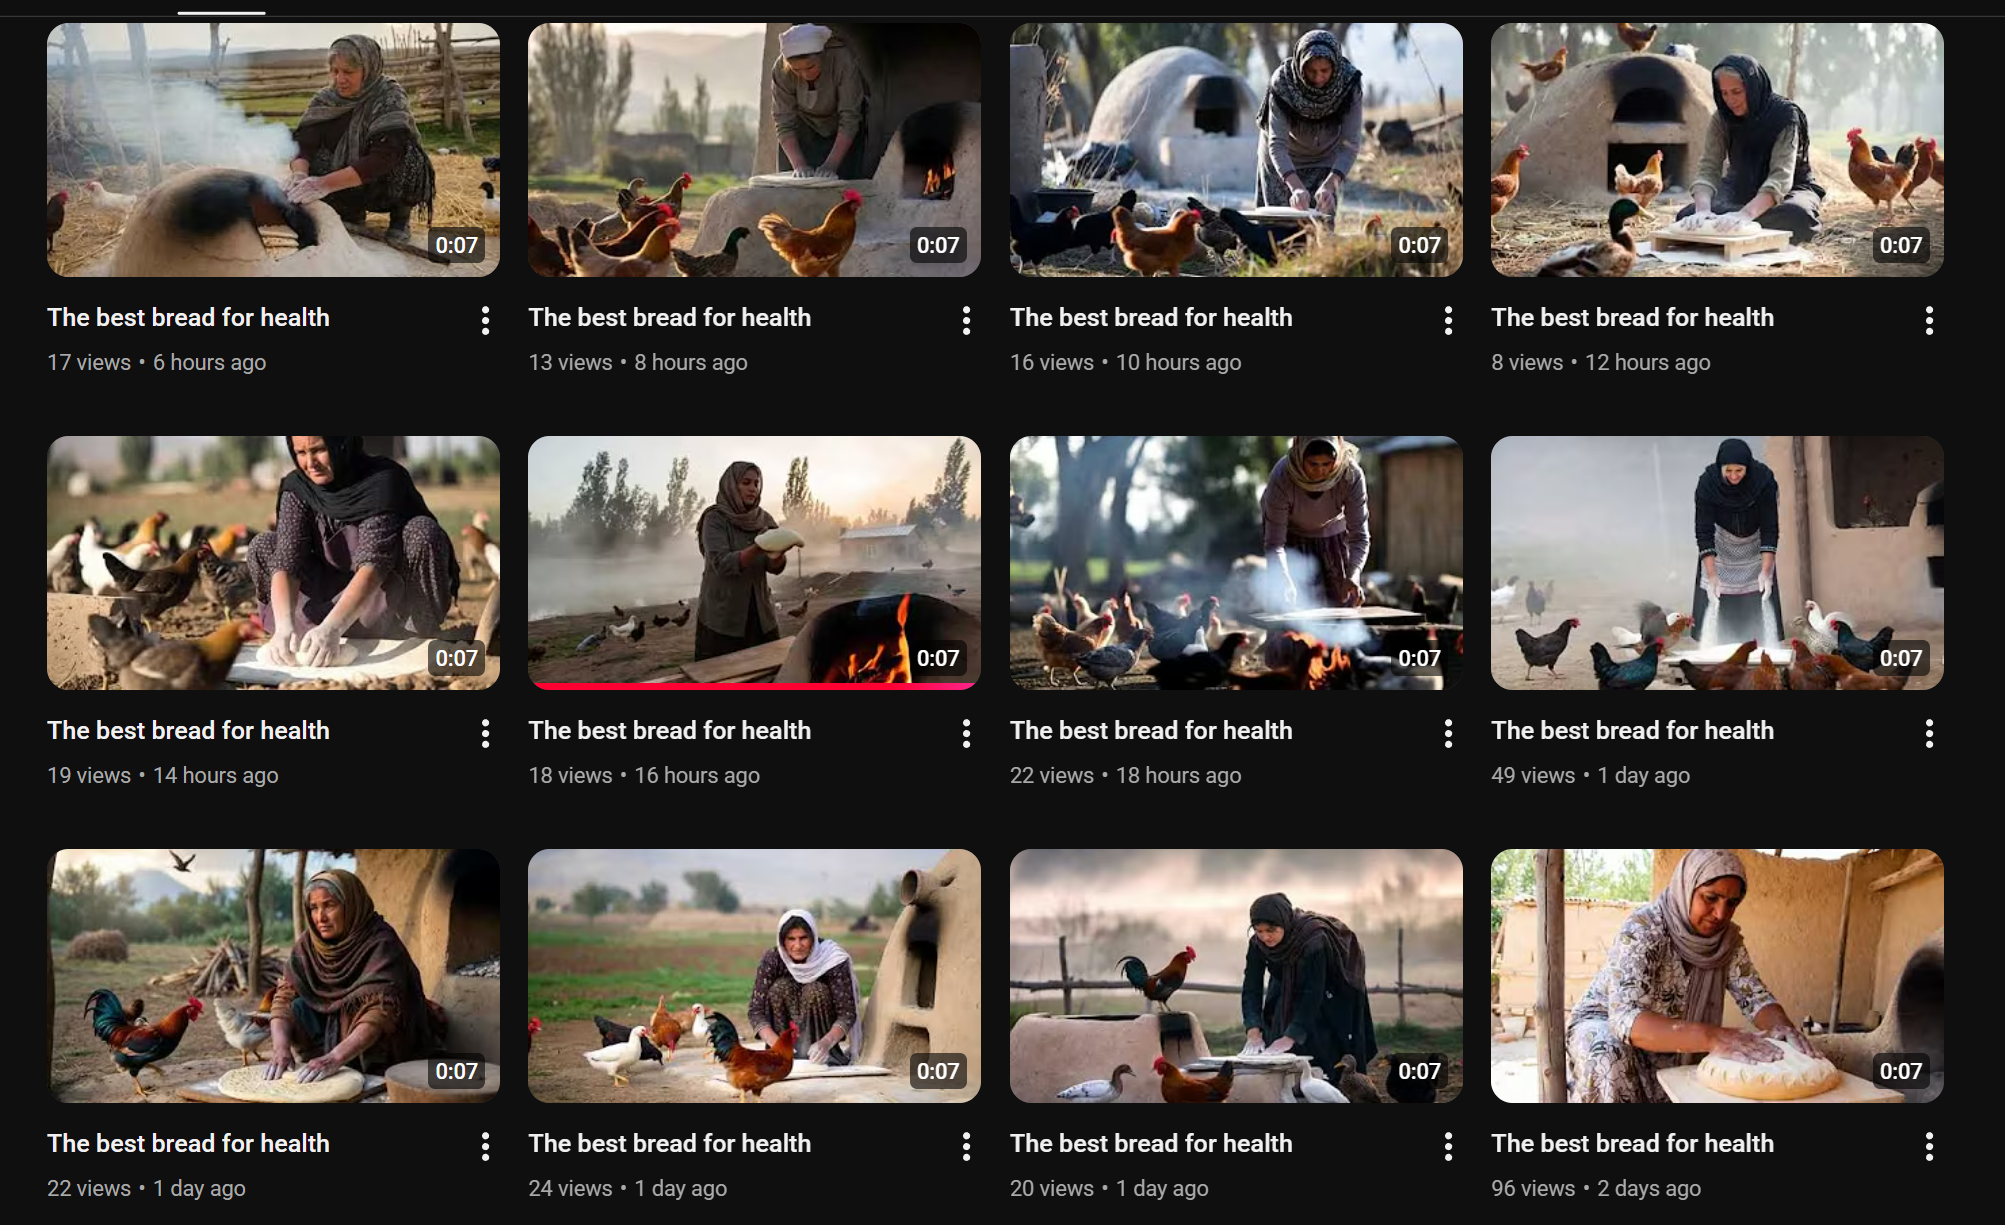The height and width of the screenshot is (1225, 2005).
Task: Play thumbnail with rooster perched on fence
Action: 1236,976
